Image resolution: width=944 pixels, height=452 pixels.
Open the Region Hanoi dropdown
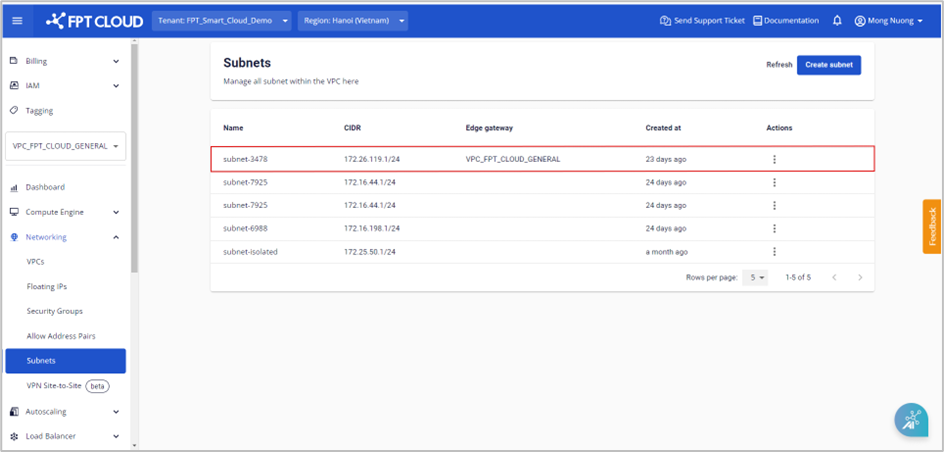click(x=352, y=20)
